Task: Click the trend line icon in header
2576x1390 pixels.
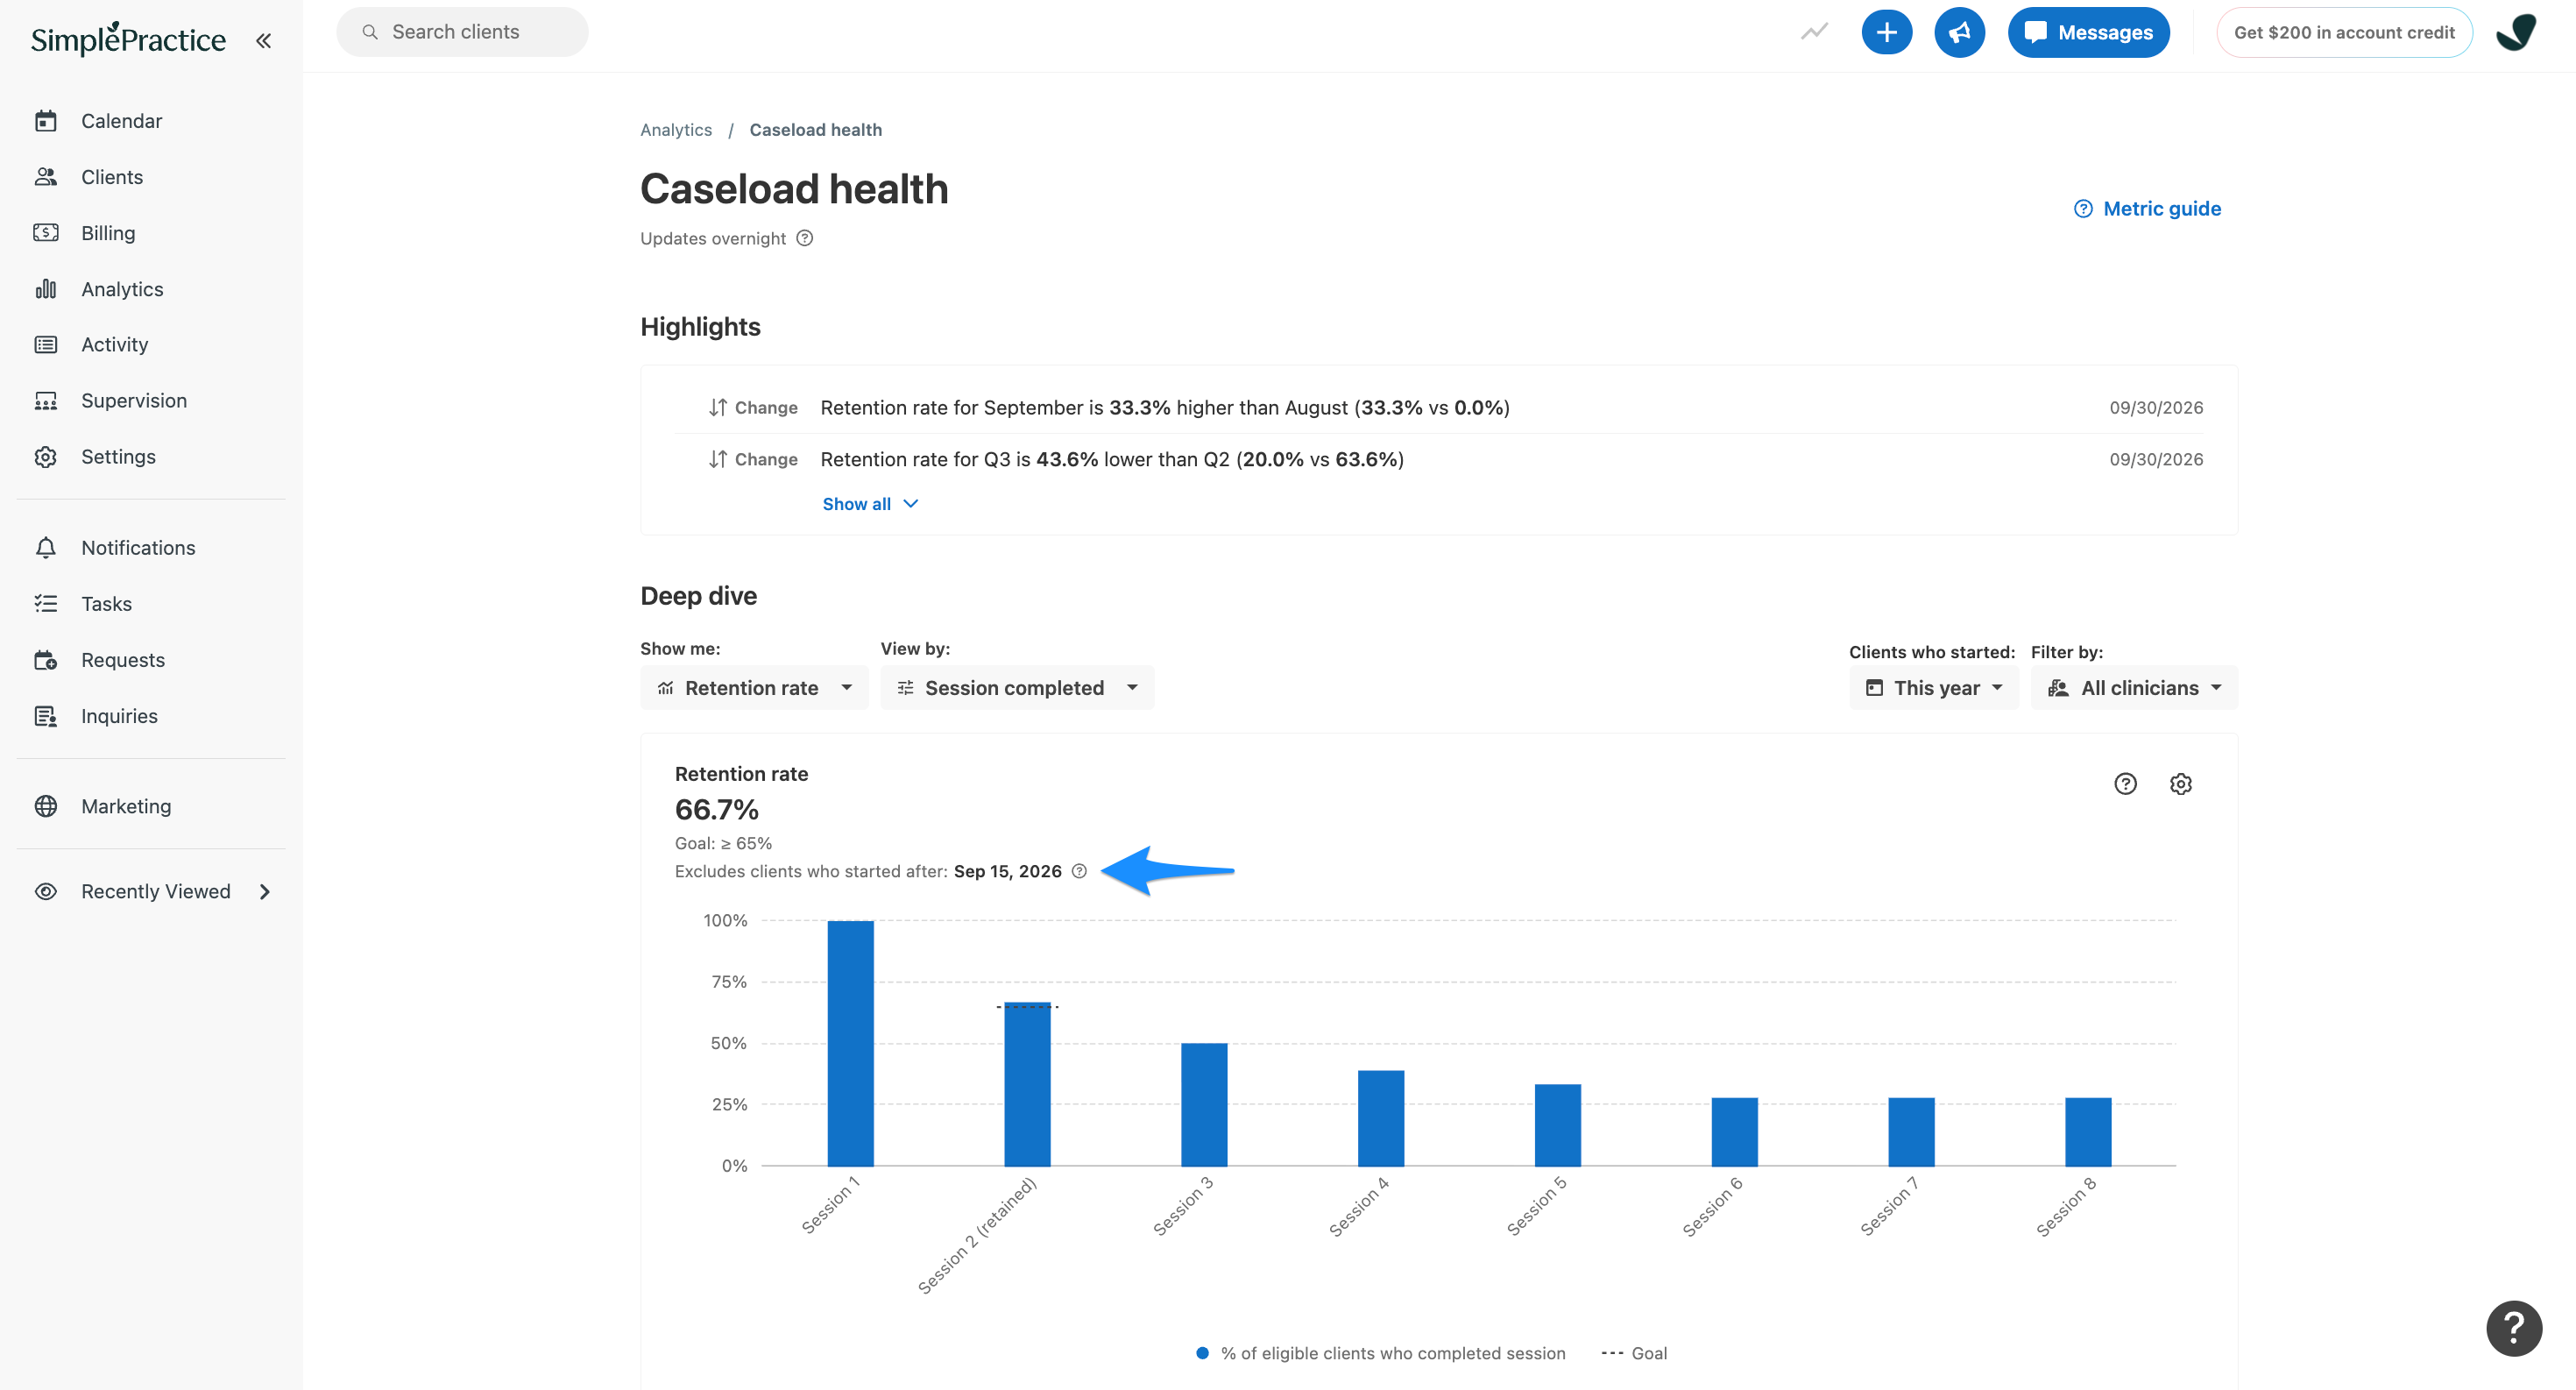Action: [x=1814, y=32]
